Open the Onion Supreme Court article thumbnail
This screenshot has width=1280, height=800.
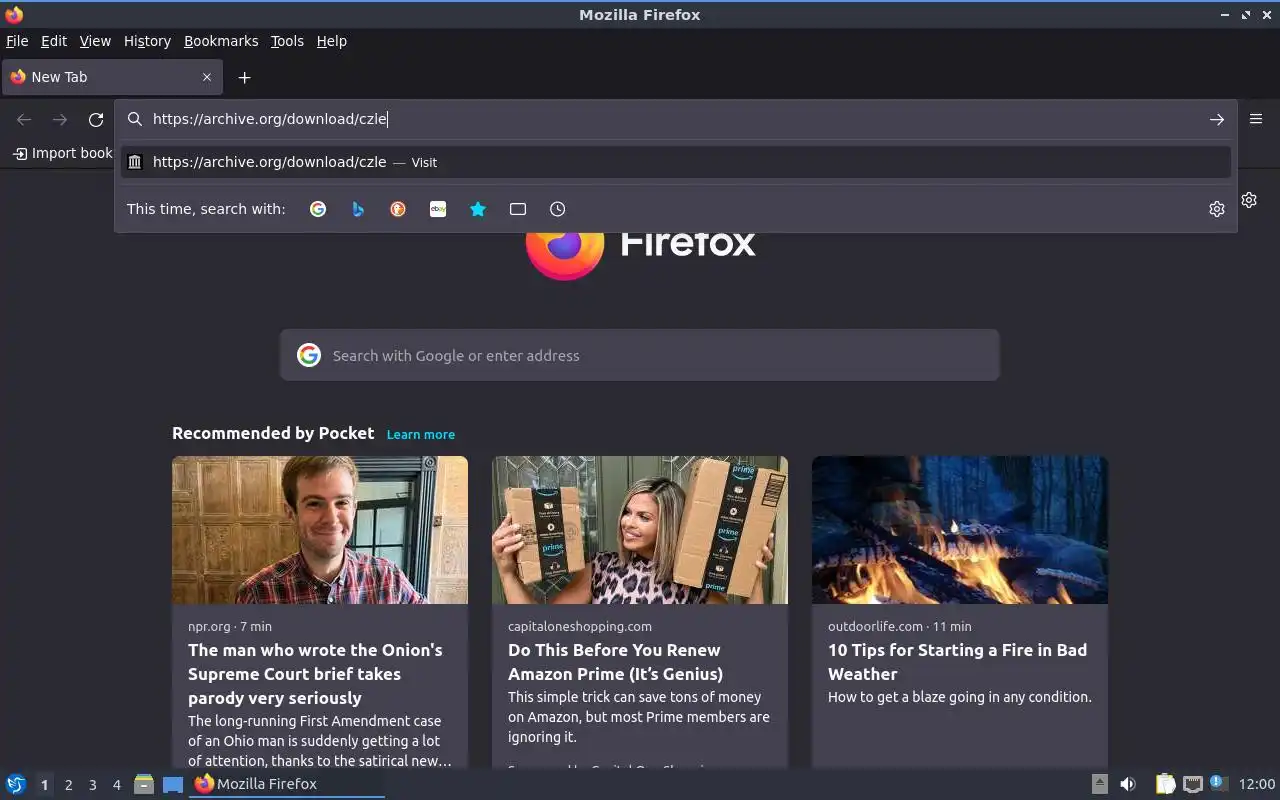coord(320,530)
